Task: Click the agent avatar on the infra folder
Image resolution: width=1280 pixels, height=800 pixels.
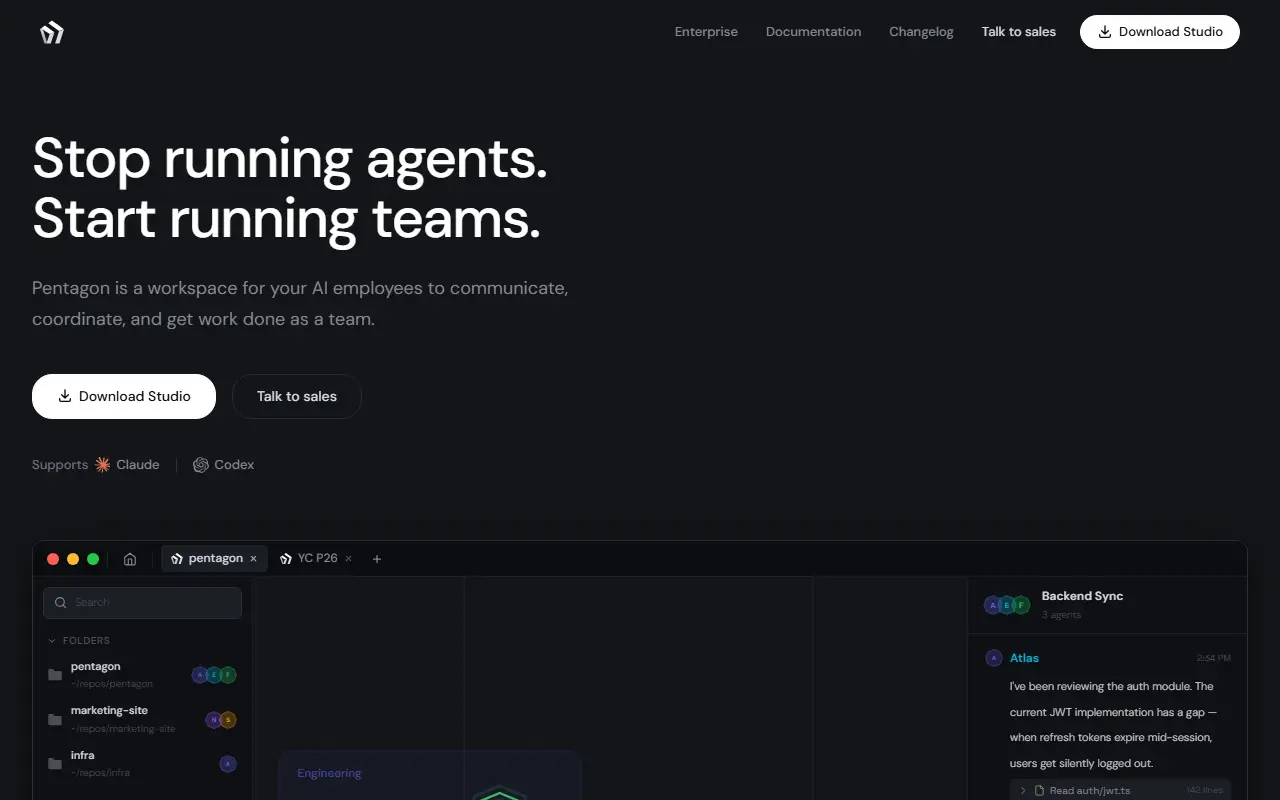Action: [x=228, y=764]
